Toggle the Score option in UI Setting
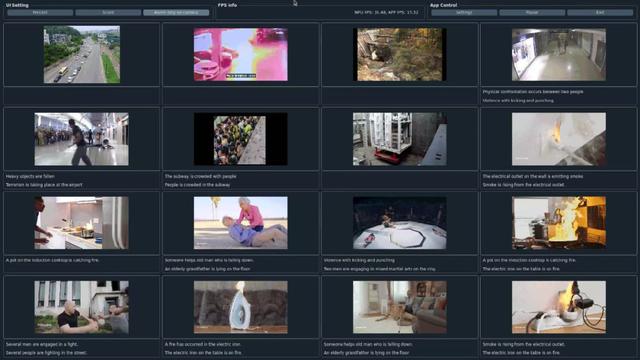 (108, 13)
